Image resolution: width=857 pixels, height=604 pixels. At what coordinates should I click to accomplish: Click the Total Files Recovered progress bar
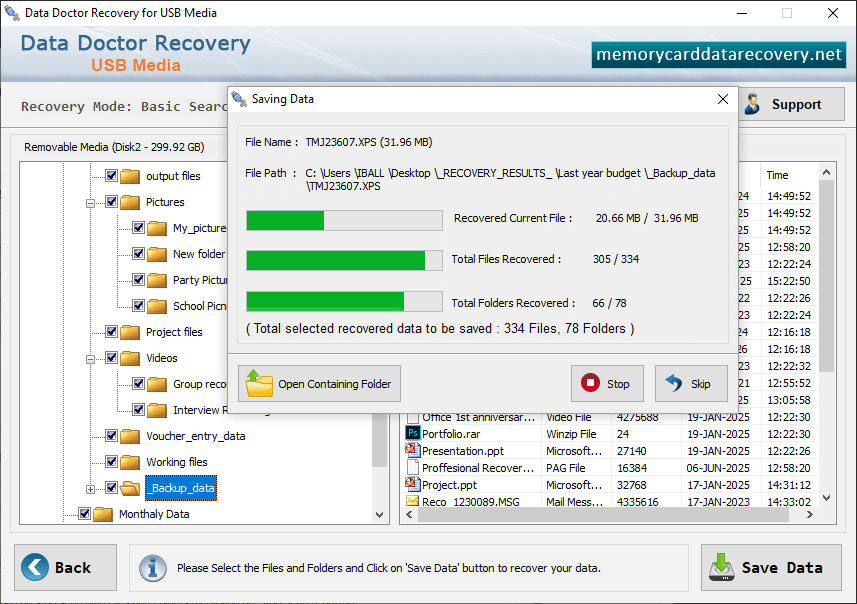344,260
